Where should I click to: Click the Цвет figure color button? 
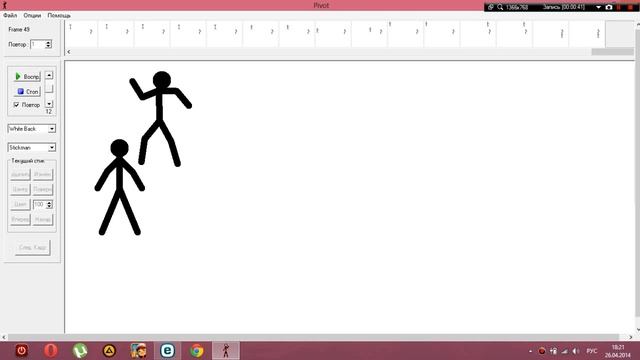20,204
